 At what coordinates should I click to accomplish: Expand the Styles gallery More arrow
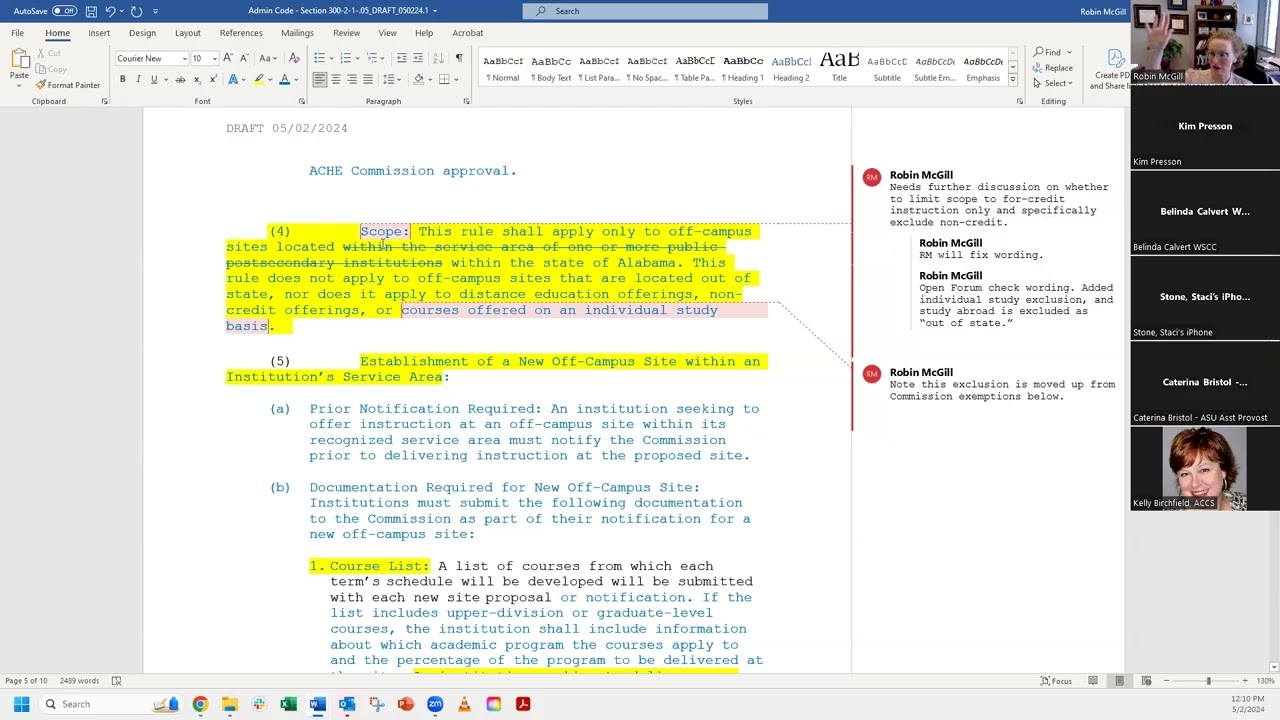(1012, 80)
